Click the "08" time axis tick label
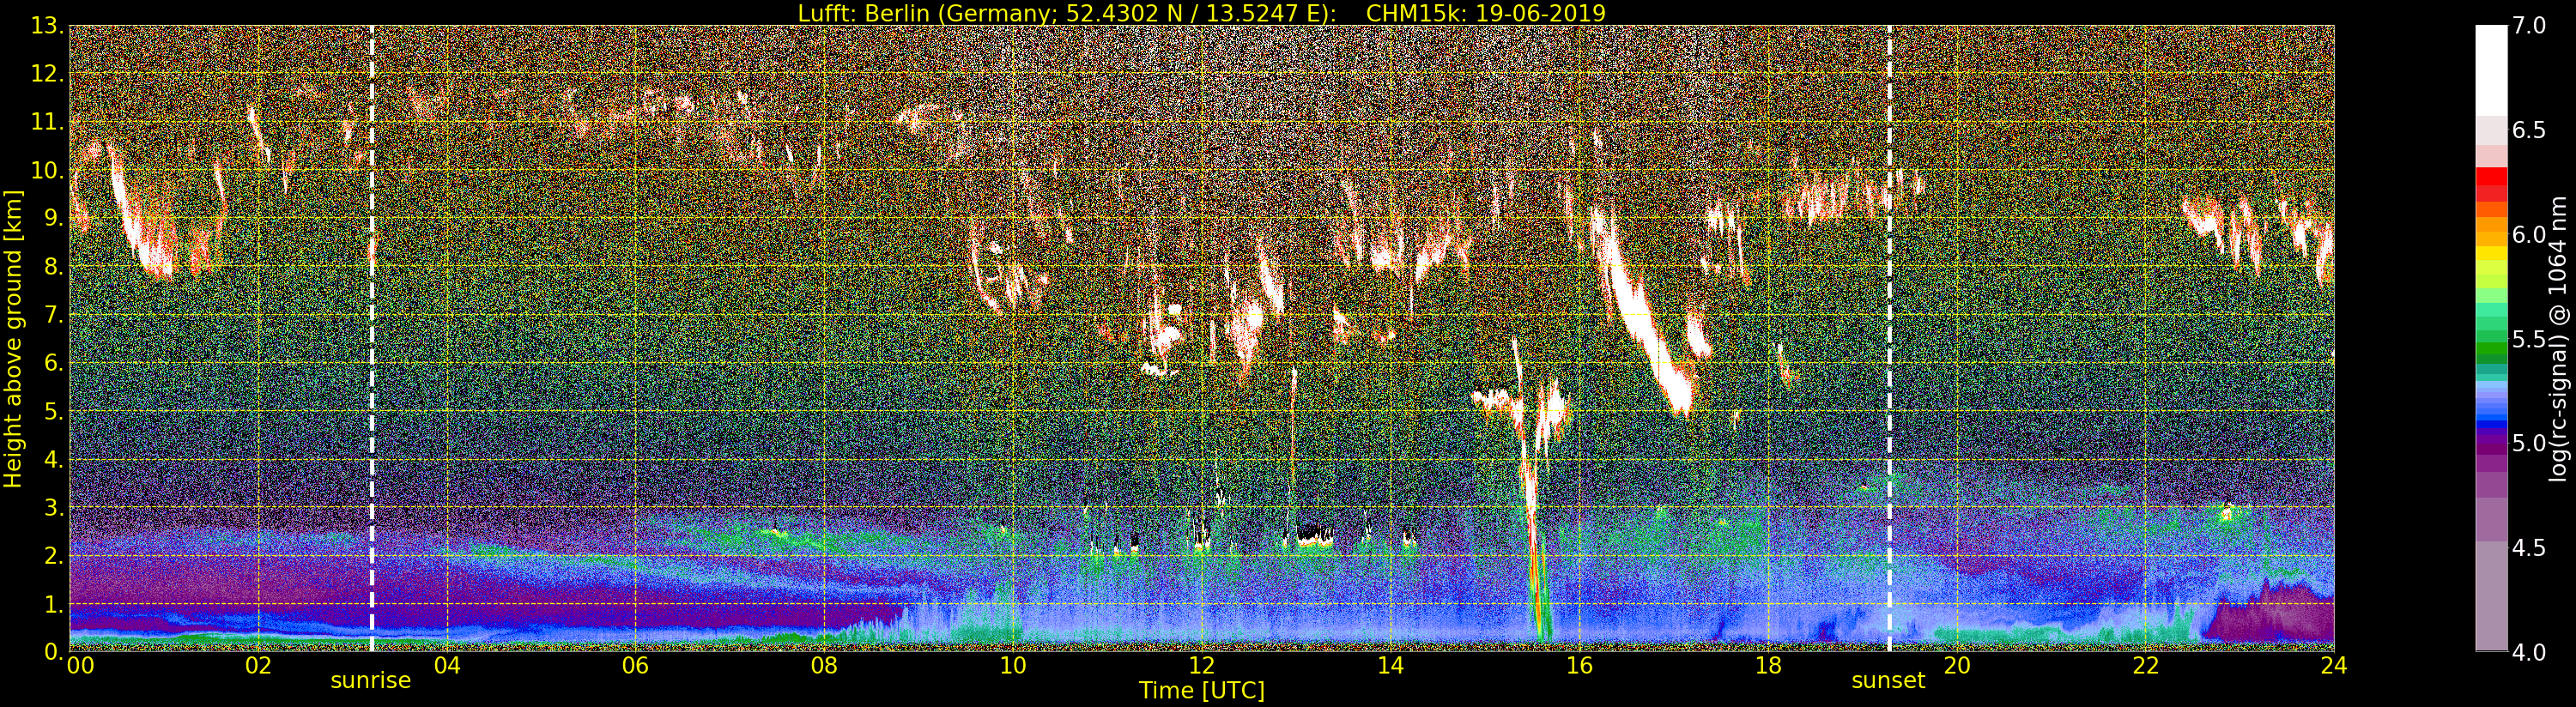This screenshot has width=2576, height=707. click(824, 664)
